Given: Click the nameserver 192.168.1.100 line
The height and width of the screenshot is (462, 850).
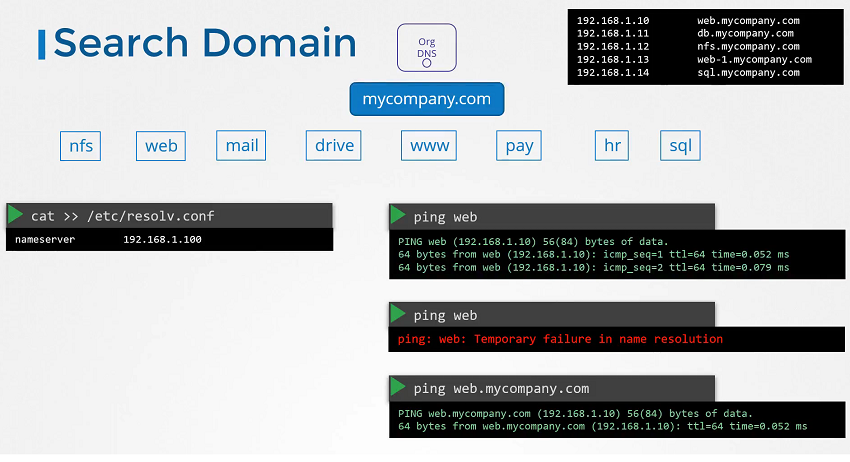Looking at the screenshot, I should (108, 240).
